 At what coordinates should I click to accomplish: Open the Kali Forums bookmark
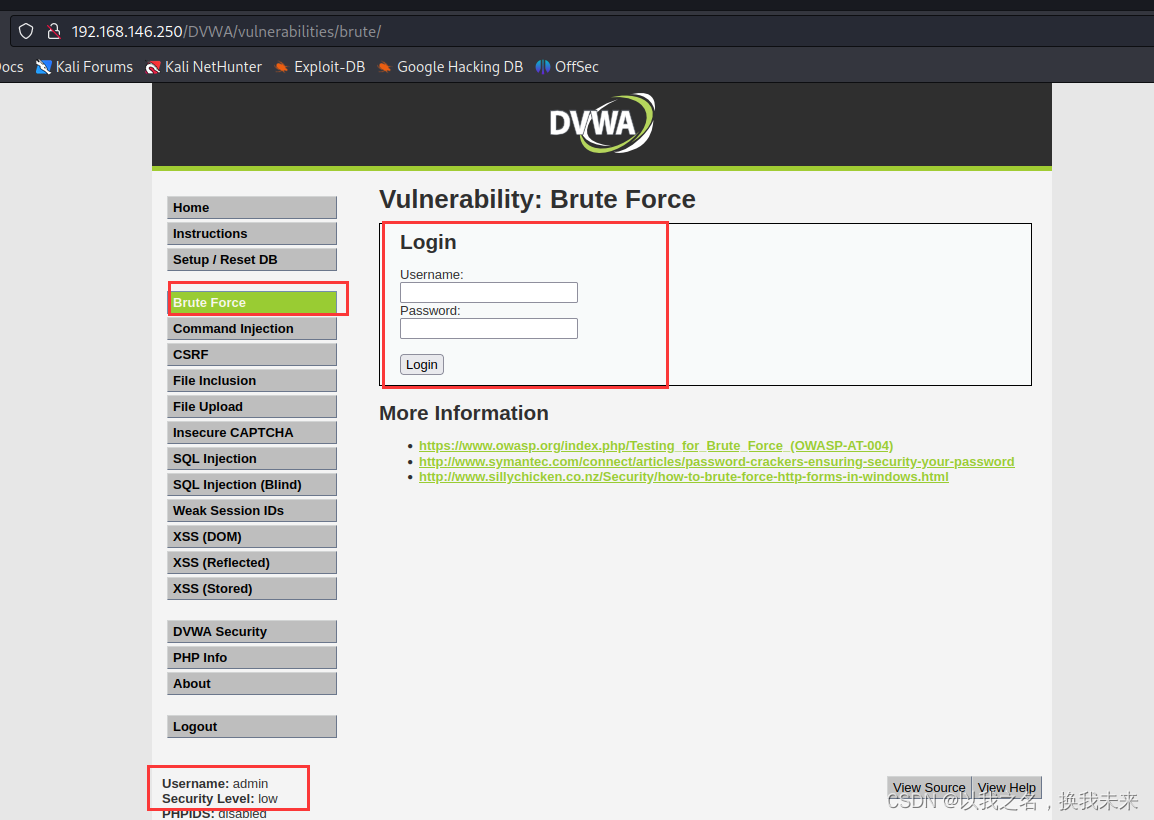coord(85,67)
